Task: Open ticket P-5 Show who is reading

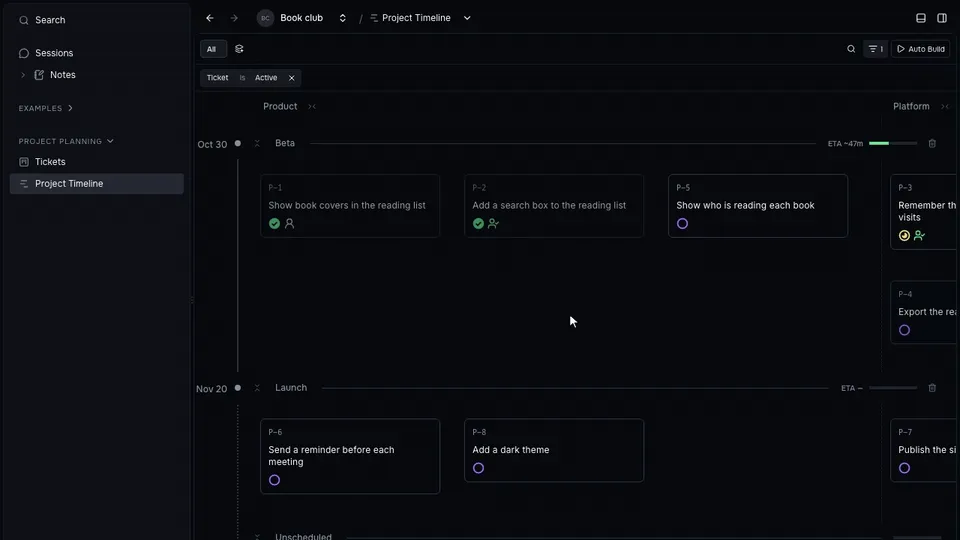Action: (x=757, y=206)
